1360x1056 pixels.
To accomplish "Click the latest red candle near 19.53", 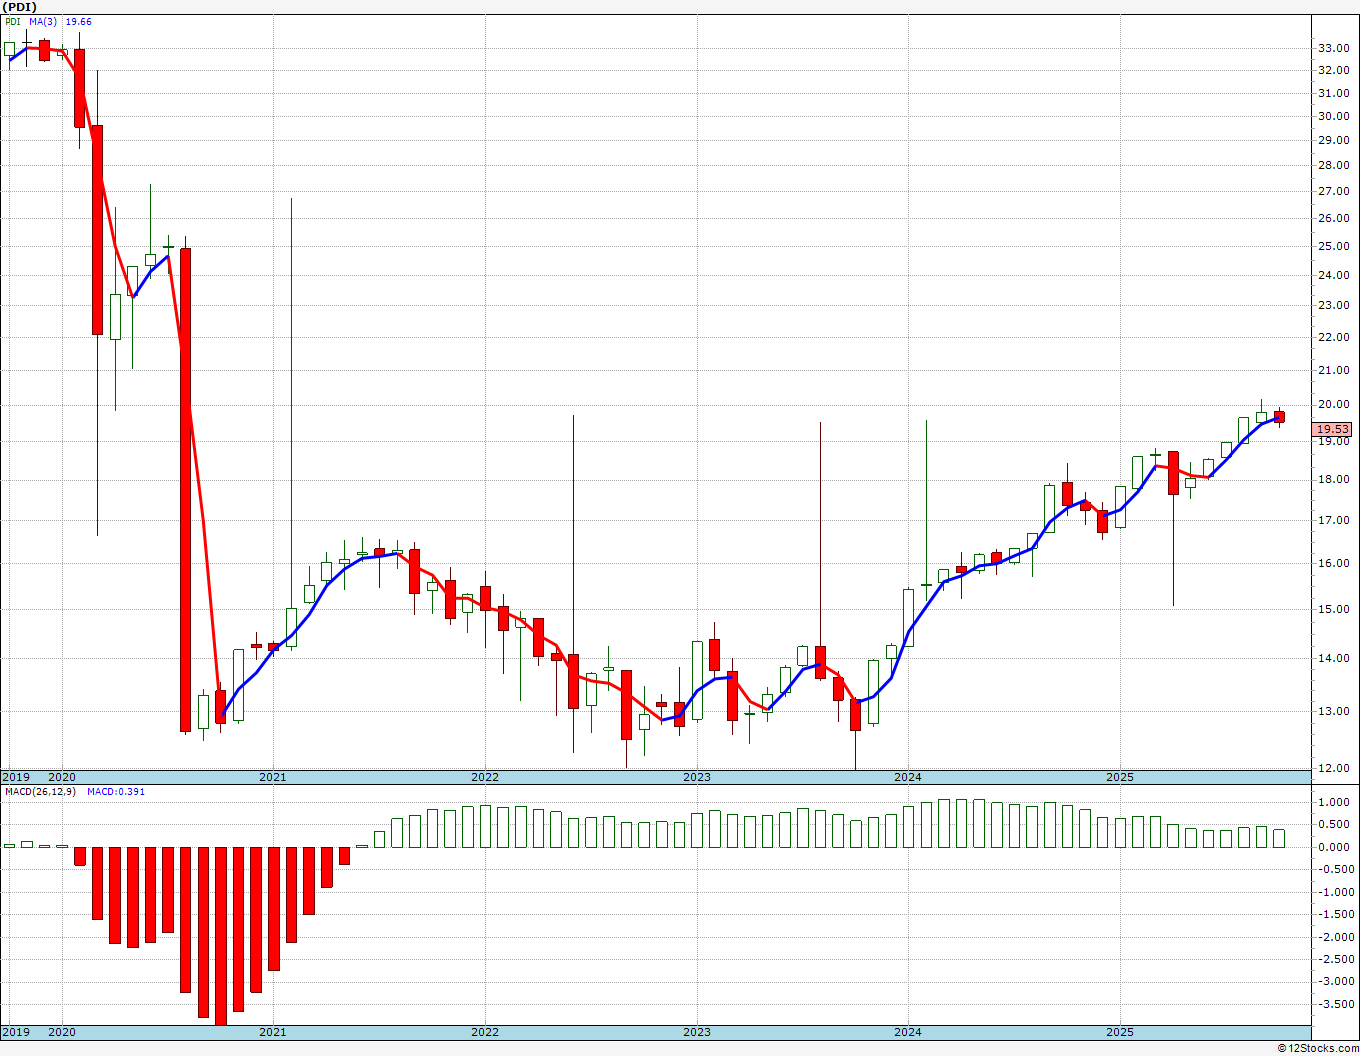I will (x=1279, y=416).
